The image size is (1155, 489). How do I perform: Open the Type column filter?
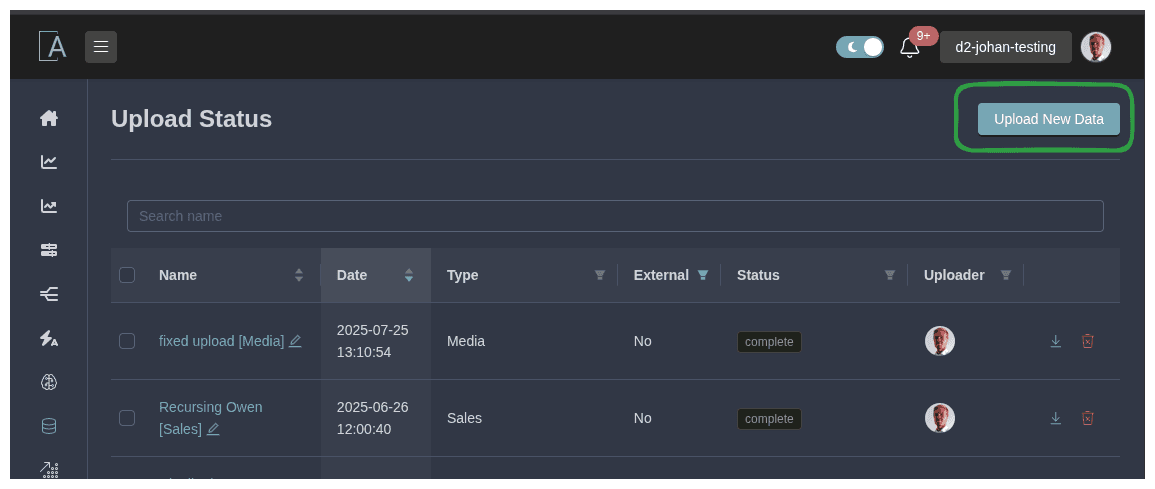pyautogui.click(x=600, y=275)
